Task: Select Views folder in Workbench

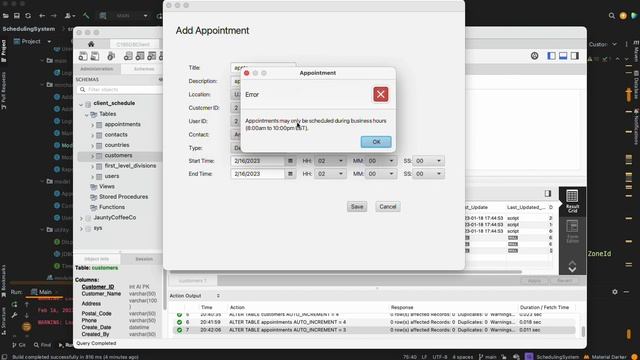Action: (x=107, y=187)
